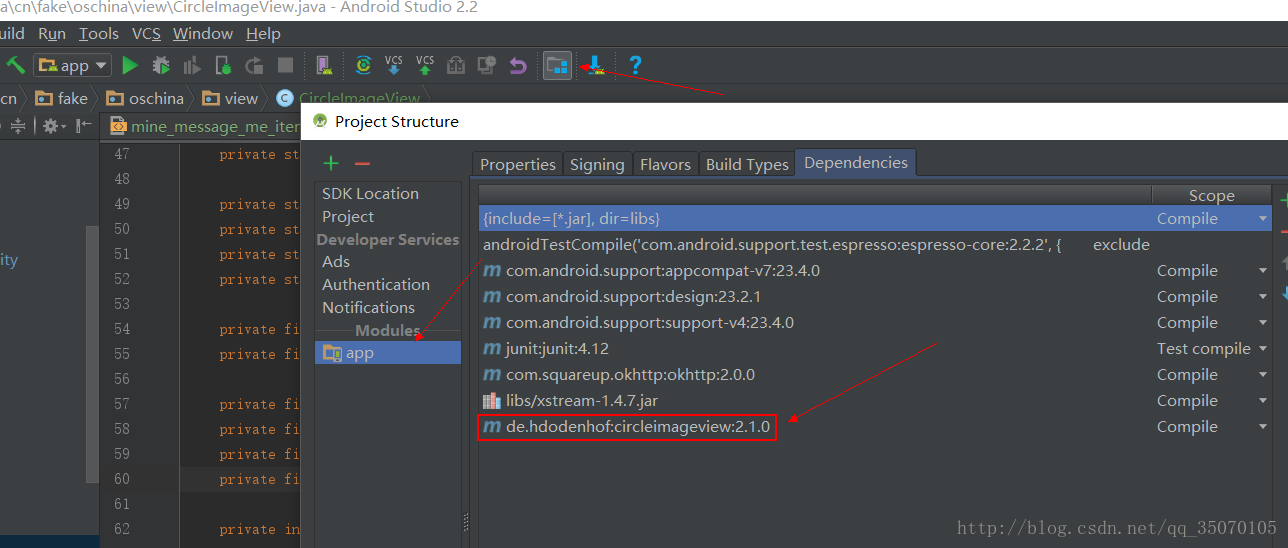Open Scope dropdown for the libs jar row

(x=1262, y=219)
